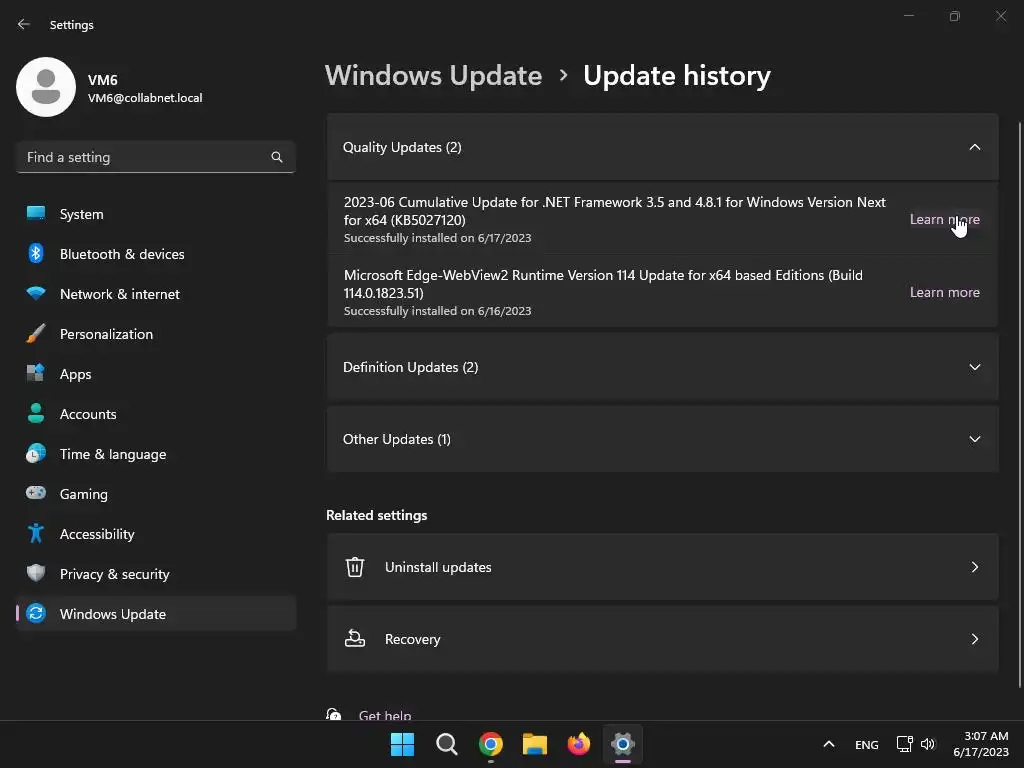The image size is (1024, 768).
Task: Click the VM6@collabnet.local account text
Action: coord(145,98)
